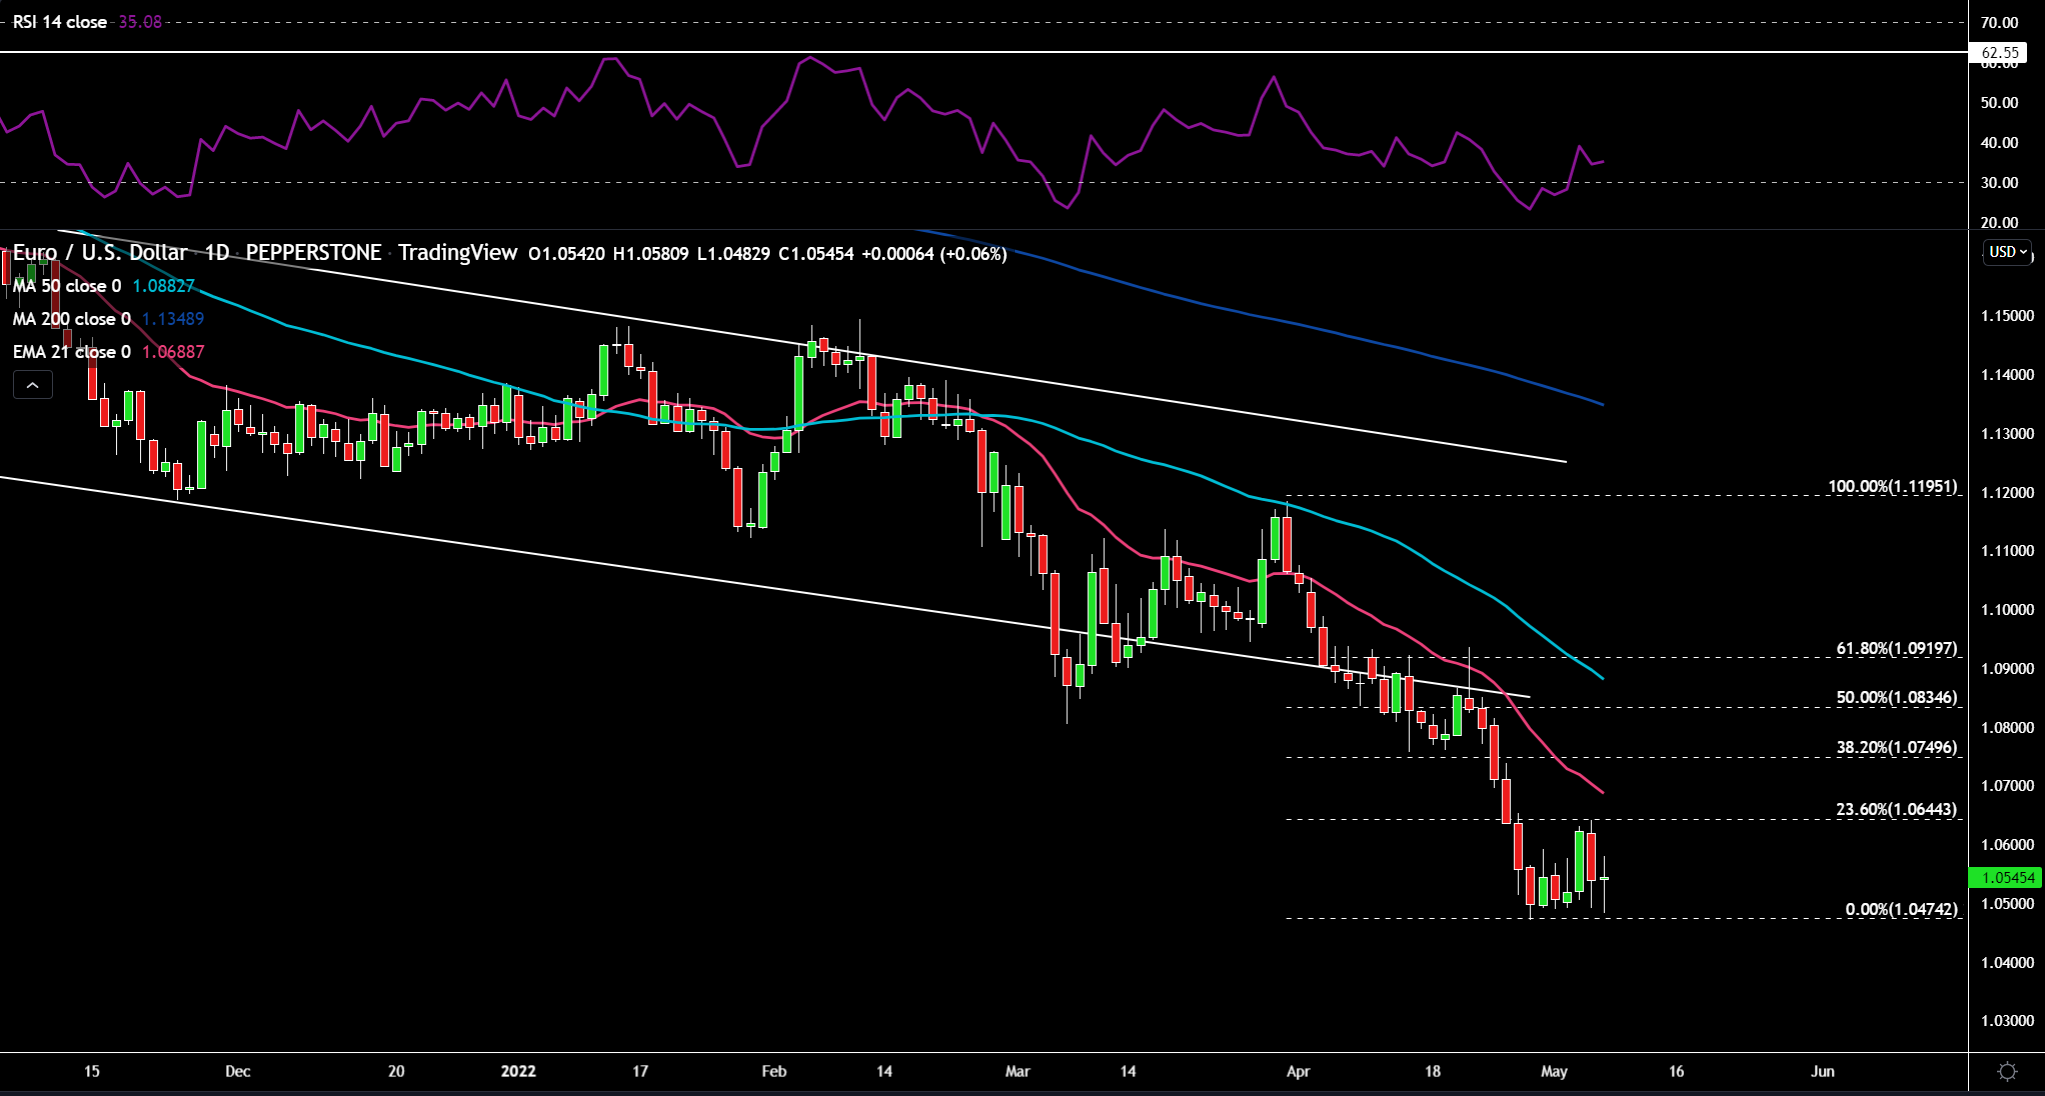Open chart settings gear icon
The height and width of the screenshot is (1096, 2045).
click(x=2006, y=1072)
